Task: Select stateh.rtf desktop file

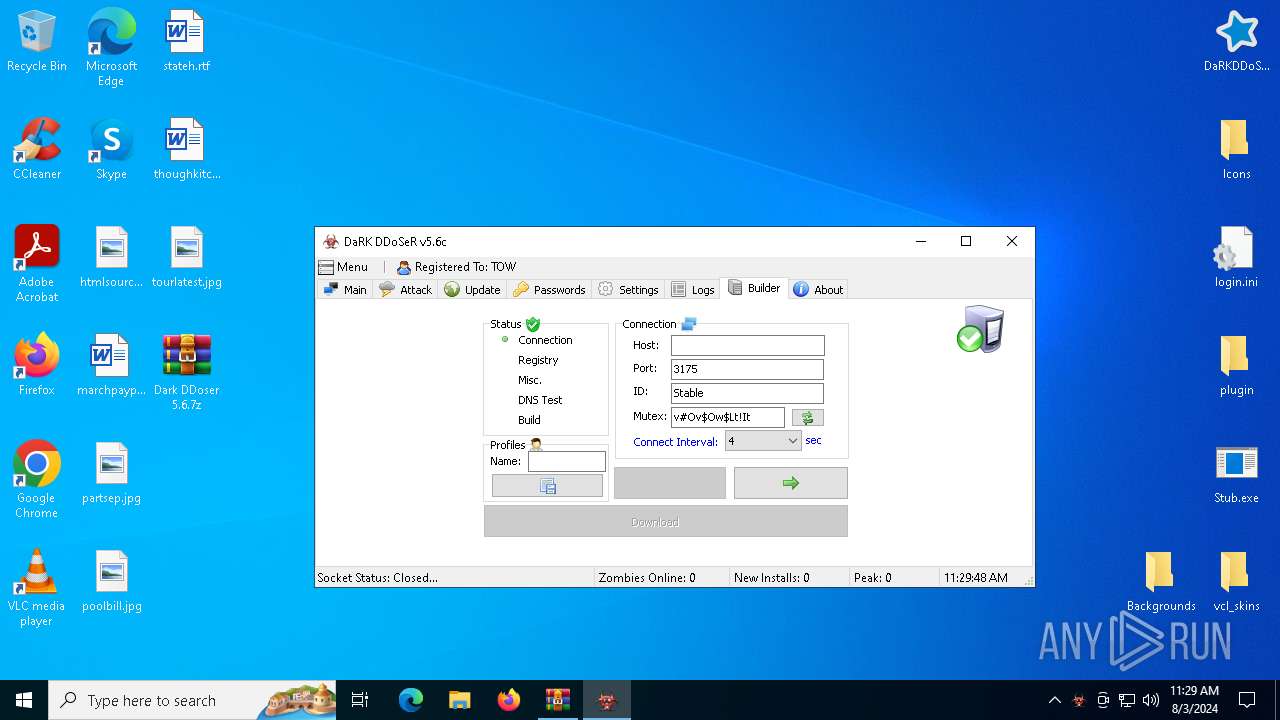Action: click(x=186, y=42)
